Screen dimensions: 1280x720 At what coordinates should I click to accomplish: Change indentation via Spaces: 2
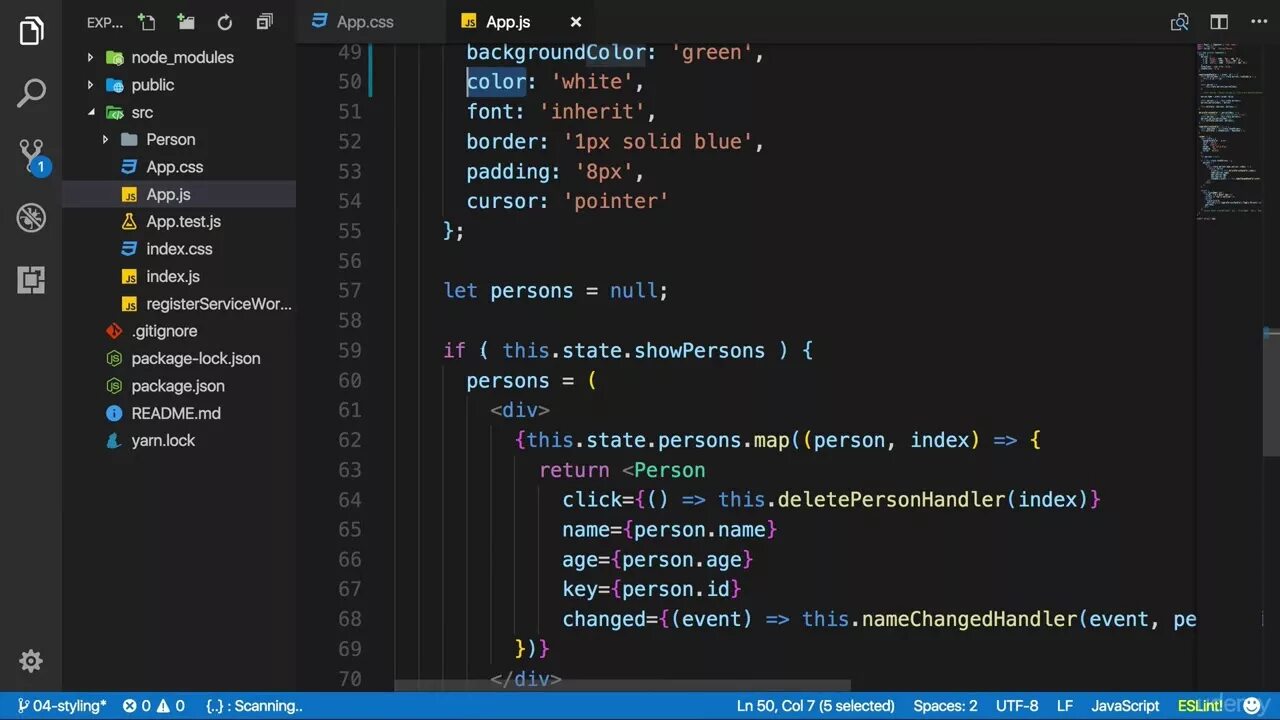click(945, 706)
